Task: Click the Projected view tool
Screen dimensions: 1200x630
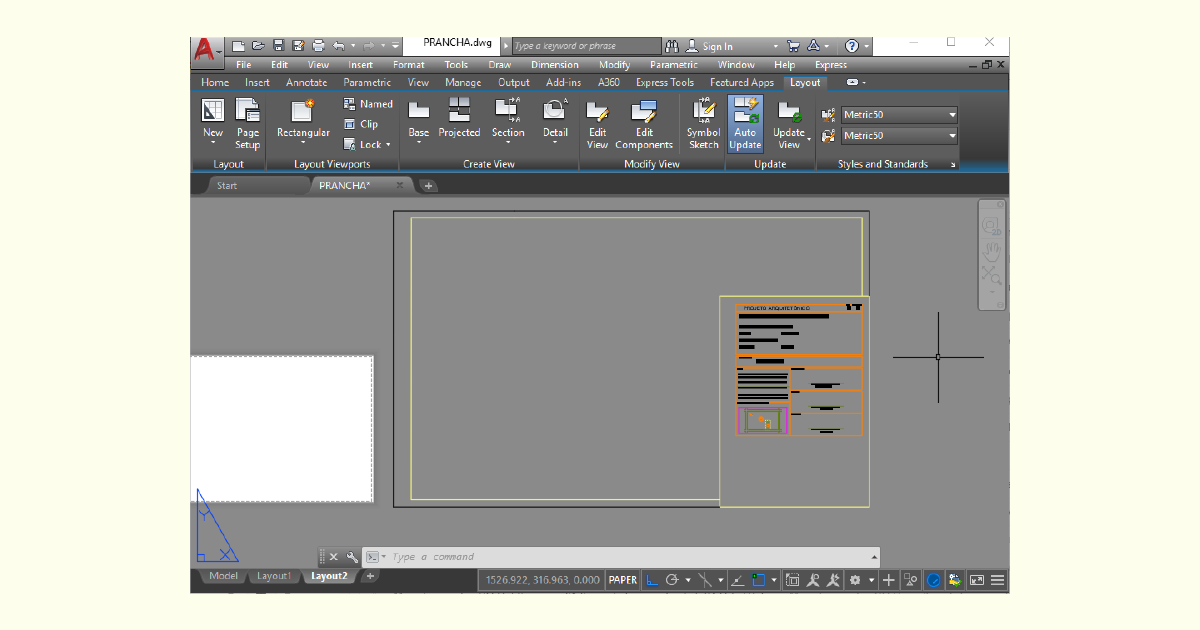Action: (459, 120)
